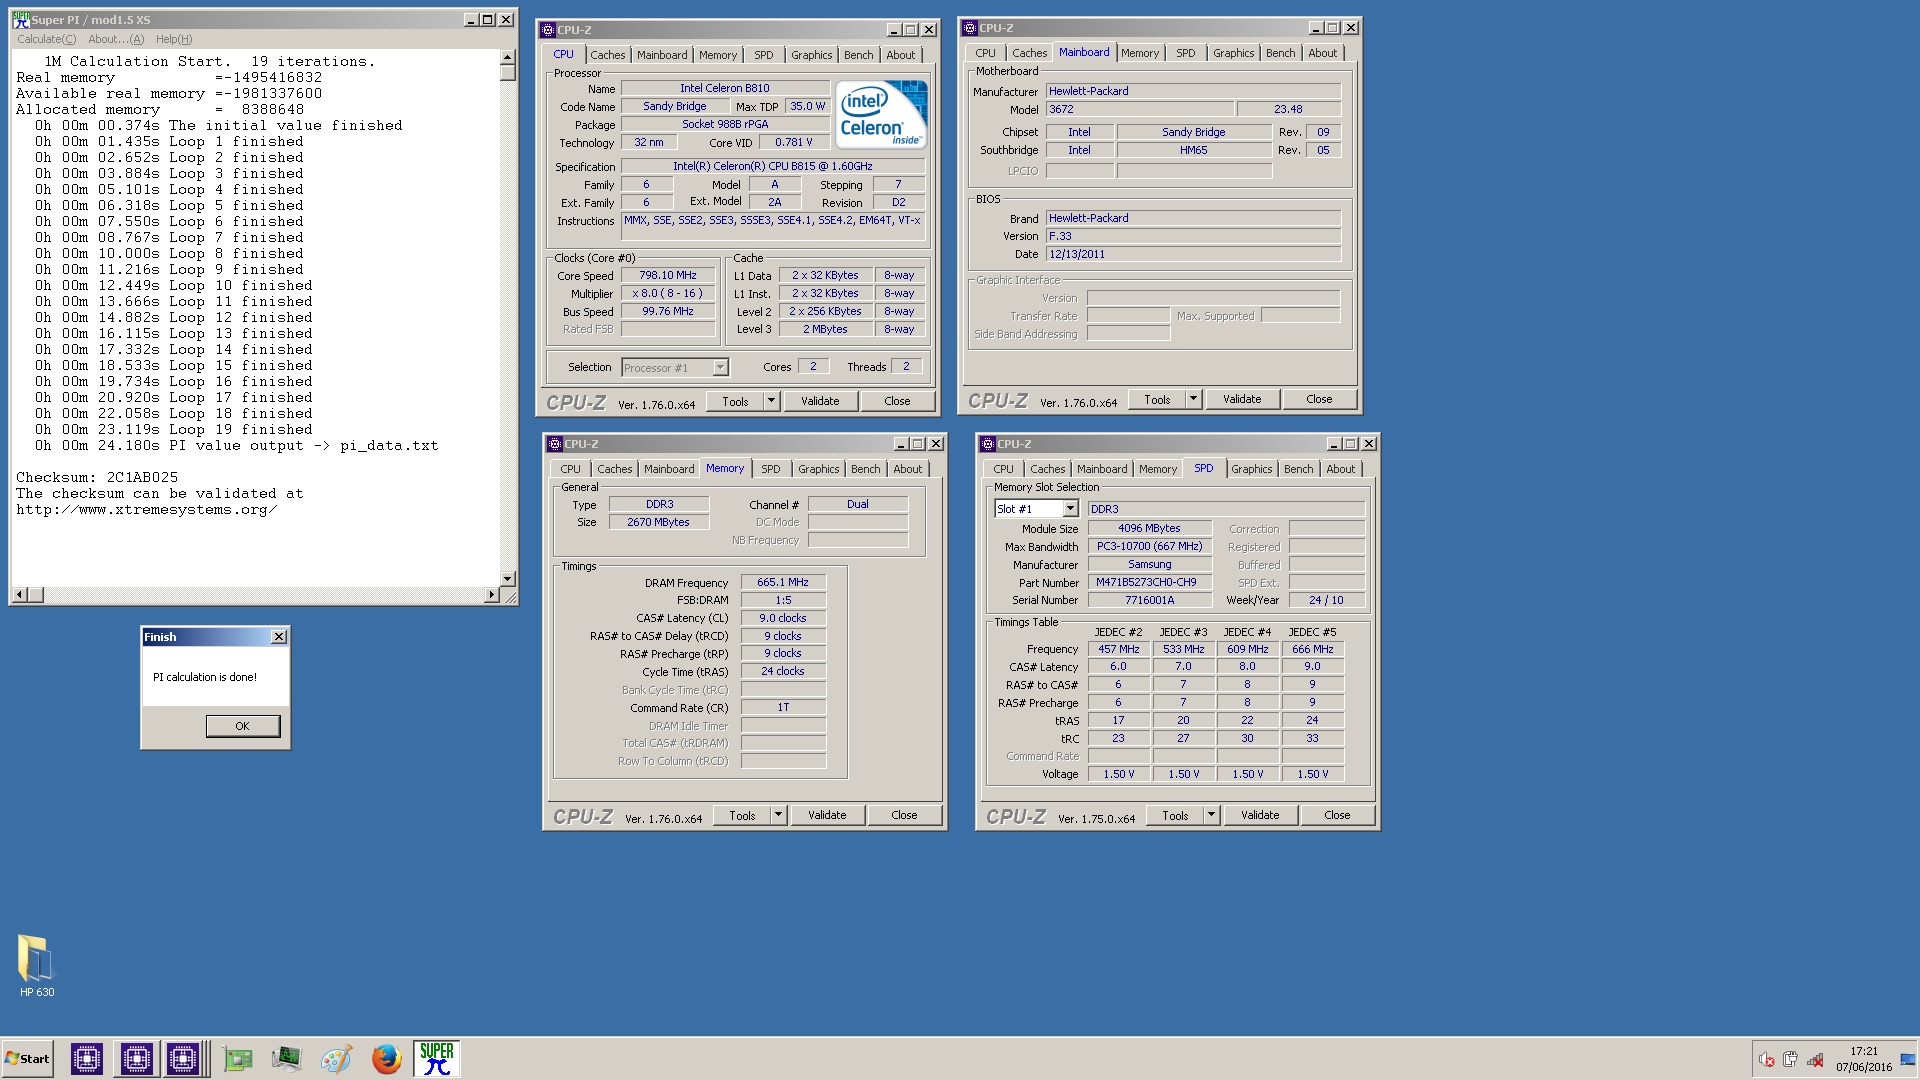
Task: Switch to Bench tab in the Celeron CPU window
Action: click(858, 55)
